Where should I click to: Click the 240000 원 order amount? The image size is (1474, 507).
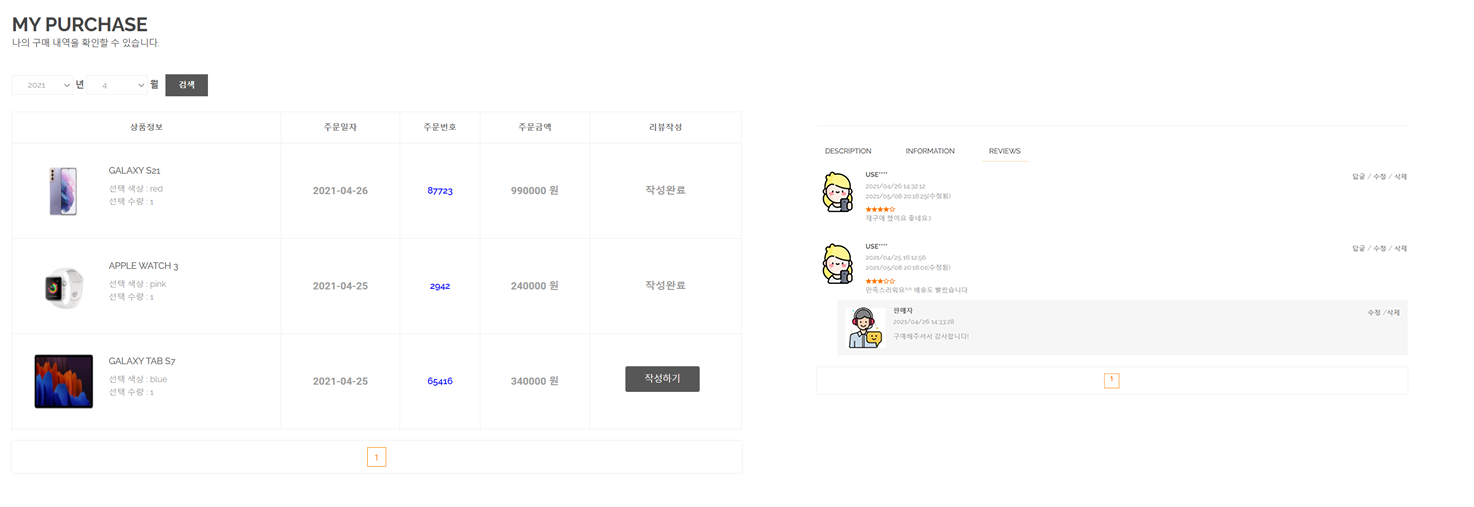(535, 286)
